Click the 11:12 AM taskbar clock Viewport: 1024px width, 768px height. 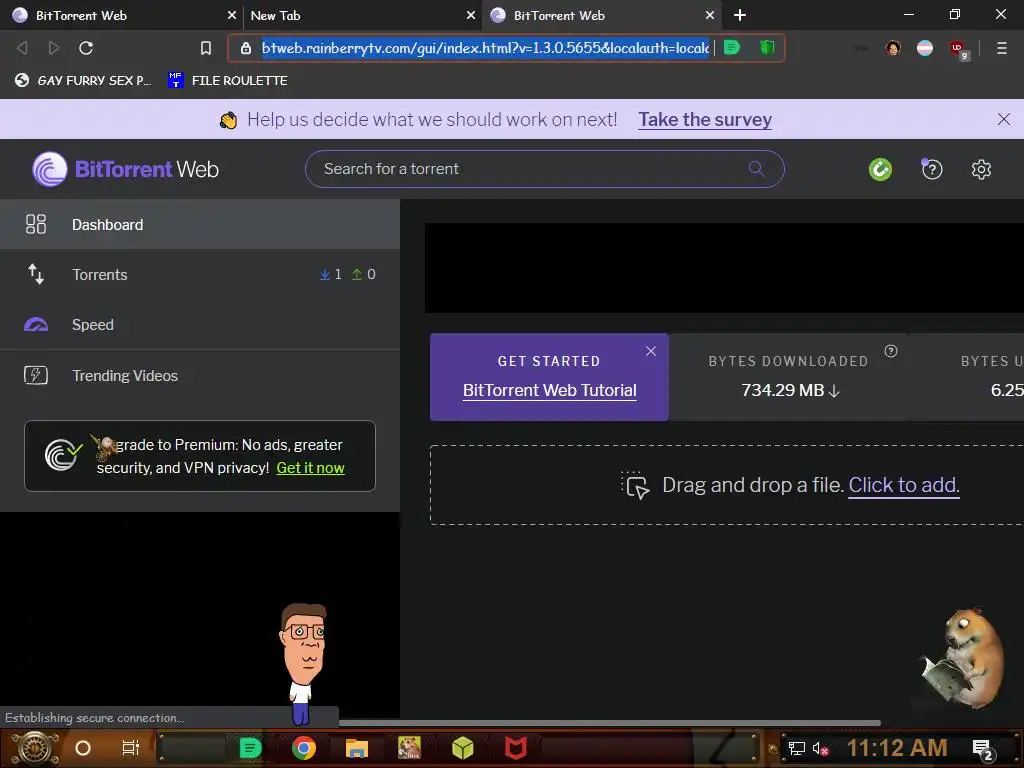click(x=897, y=748)
